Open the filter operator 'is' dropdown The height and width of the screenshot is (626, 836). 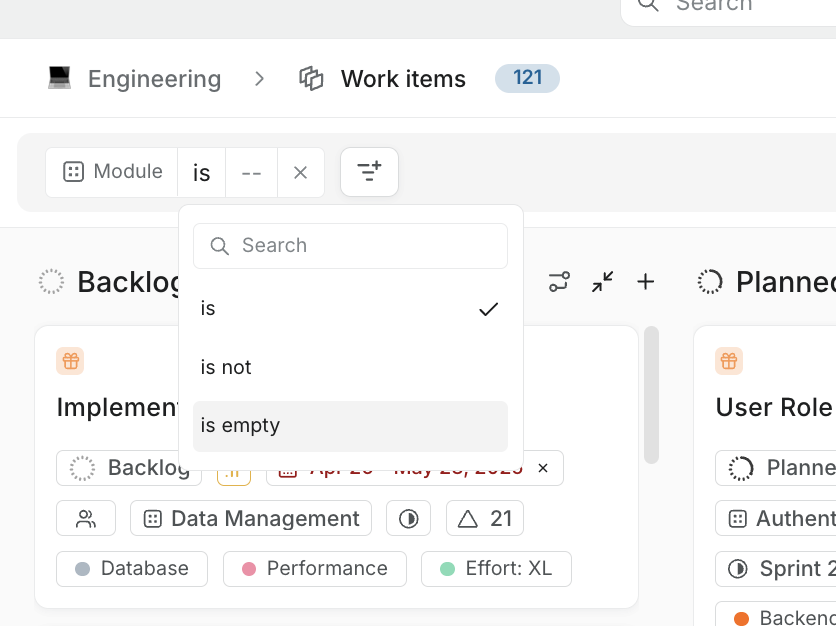pos(202,173)
